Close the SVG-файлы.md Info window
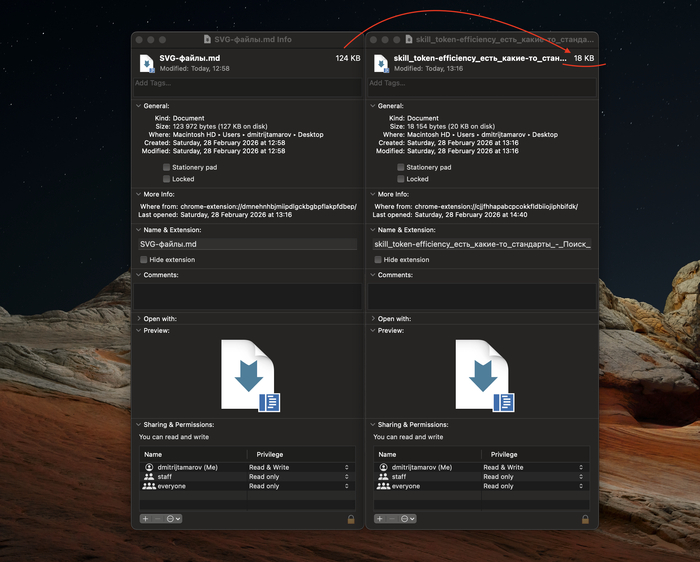Image resolution: width=700 pixels, height=562 pixels. click(x=139, y=40)
